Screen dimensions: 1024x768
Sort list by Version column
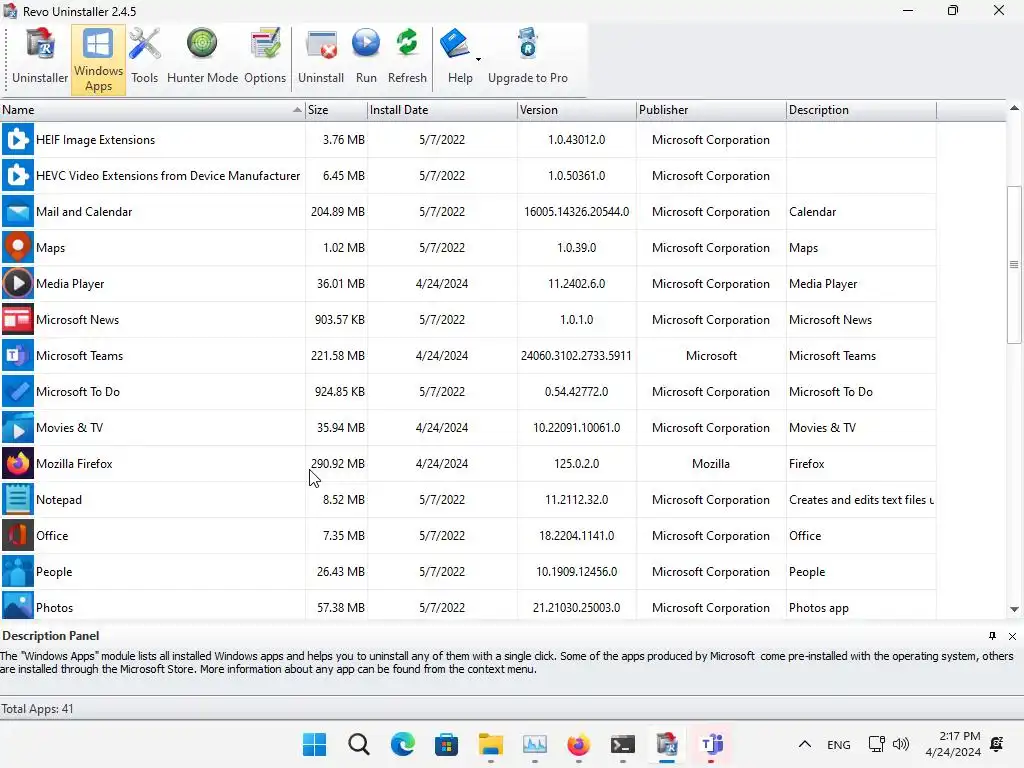coord(577,110)
